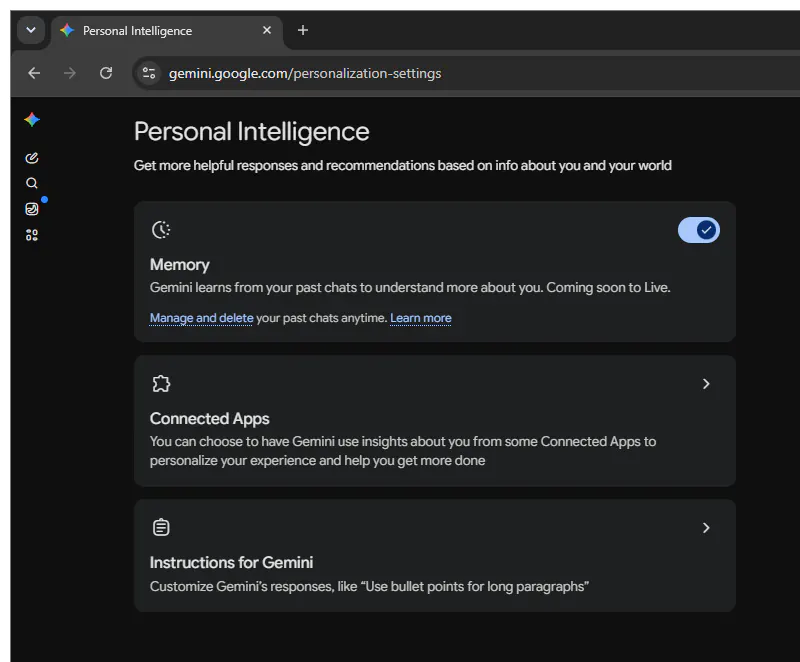The height and width of the screenshot is (662, 800).
Task: Turn off the Memory toggle
Action: click(x=698, y=230)
